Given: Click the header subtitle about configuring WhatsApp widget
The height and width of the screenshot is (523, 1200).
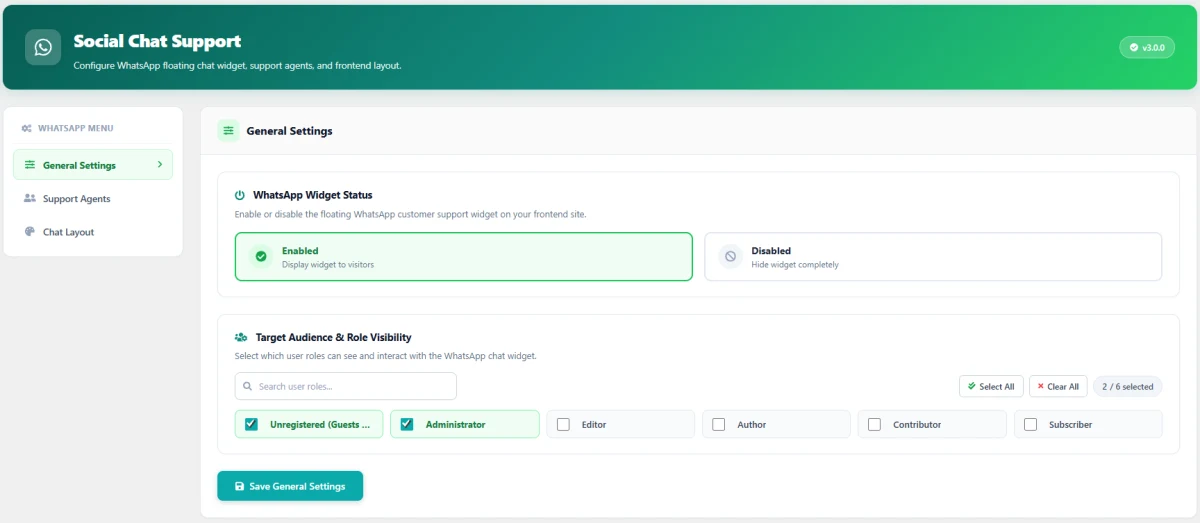Looking at the screenshot, I should coord(237,65).
